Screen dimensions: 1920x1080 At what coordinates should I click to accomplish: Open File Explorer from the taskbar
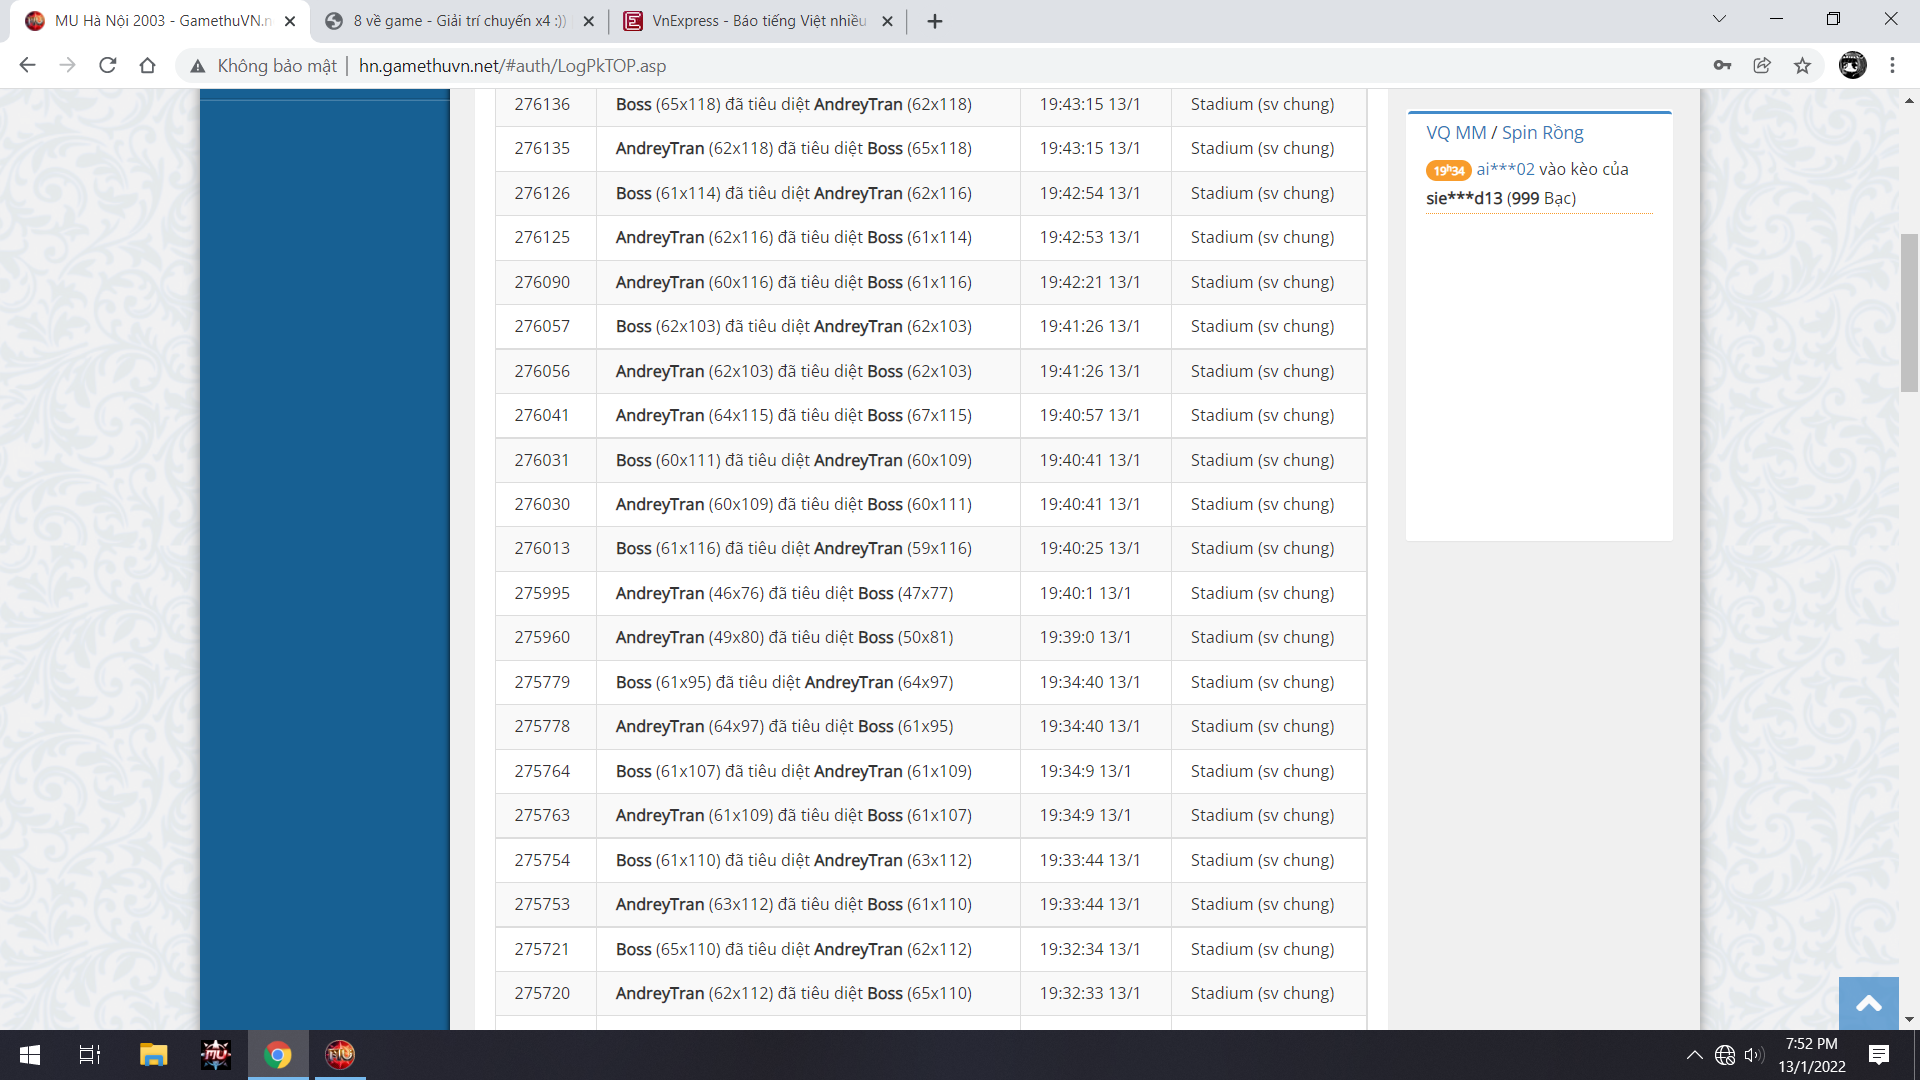[x=153, y=1054]
